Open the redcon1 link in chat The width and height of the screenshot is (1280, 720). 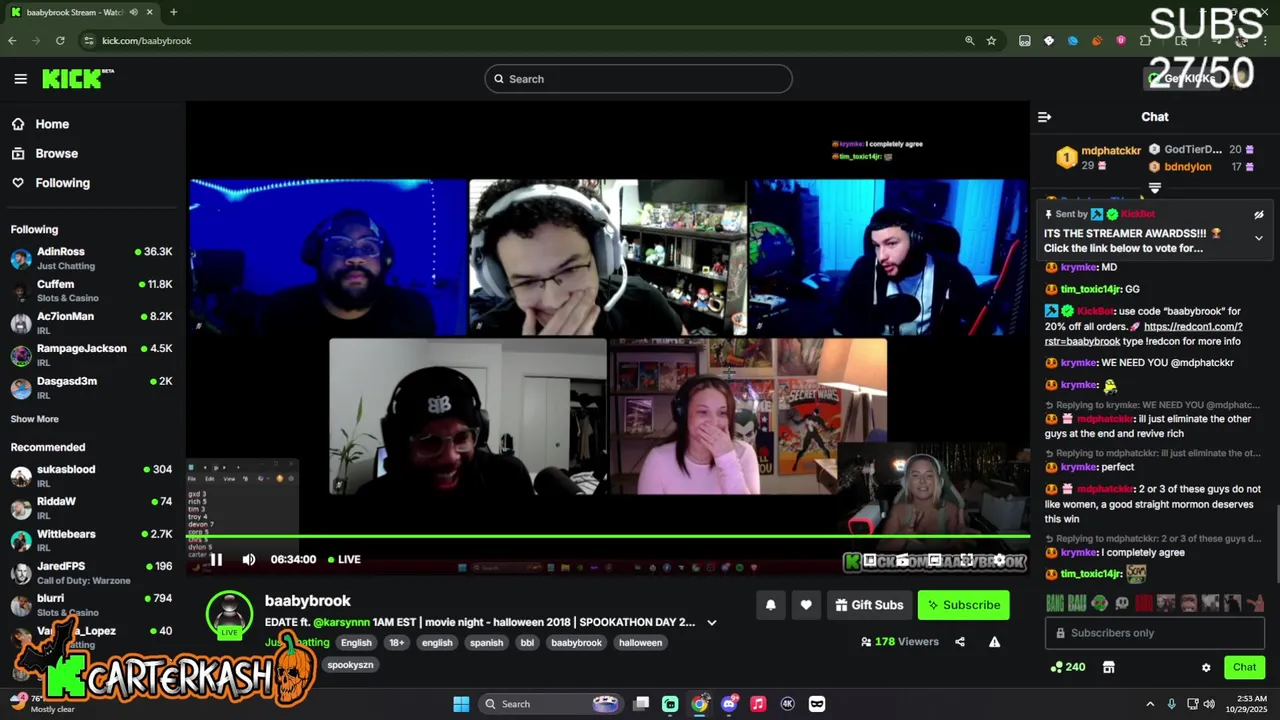coord(1144,334)
